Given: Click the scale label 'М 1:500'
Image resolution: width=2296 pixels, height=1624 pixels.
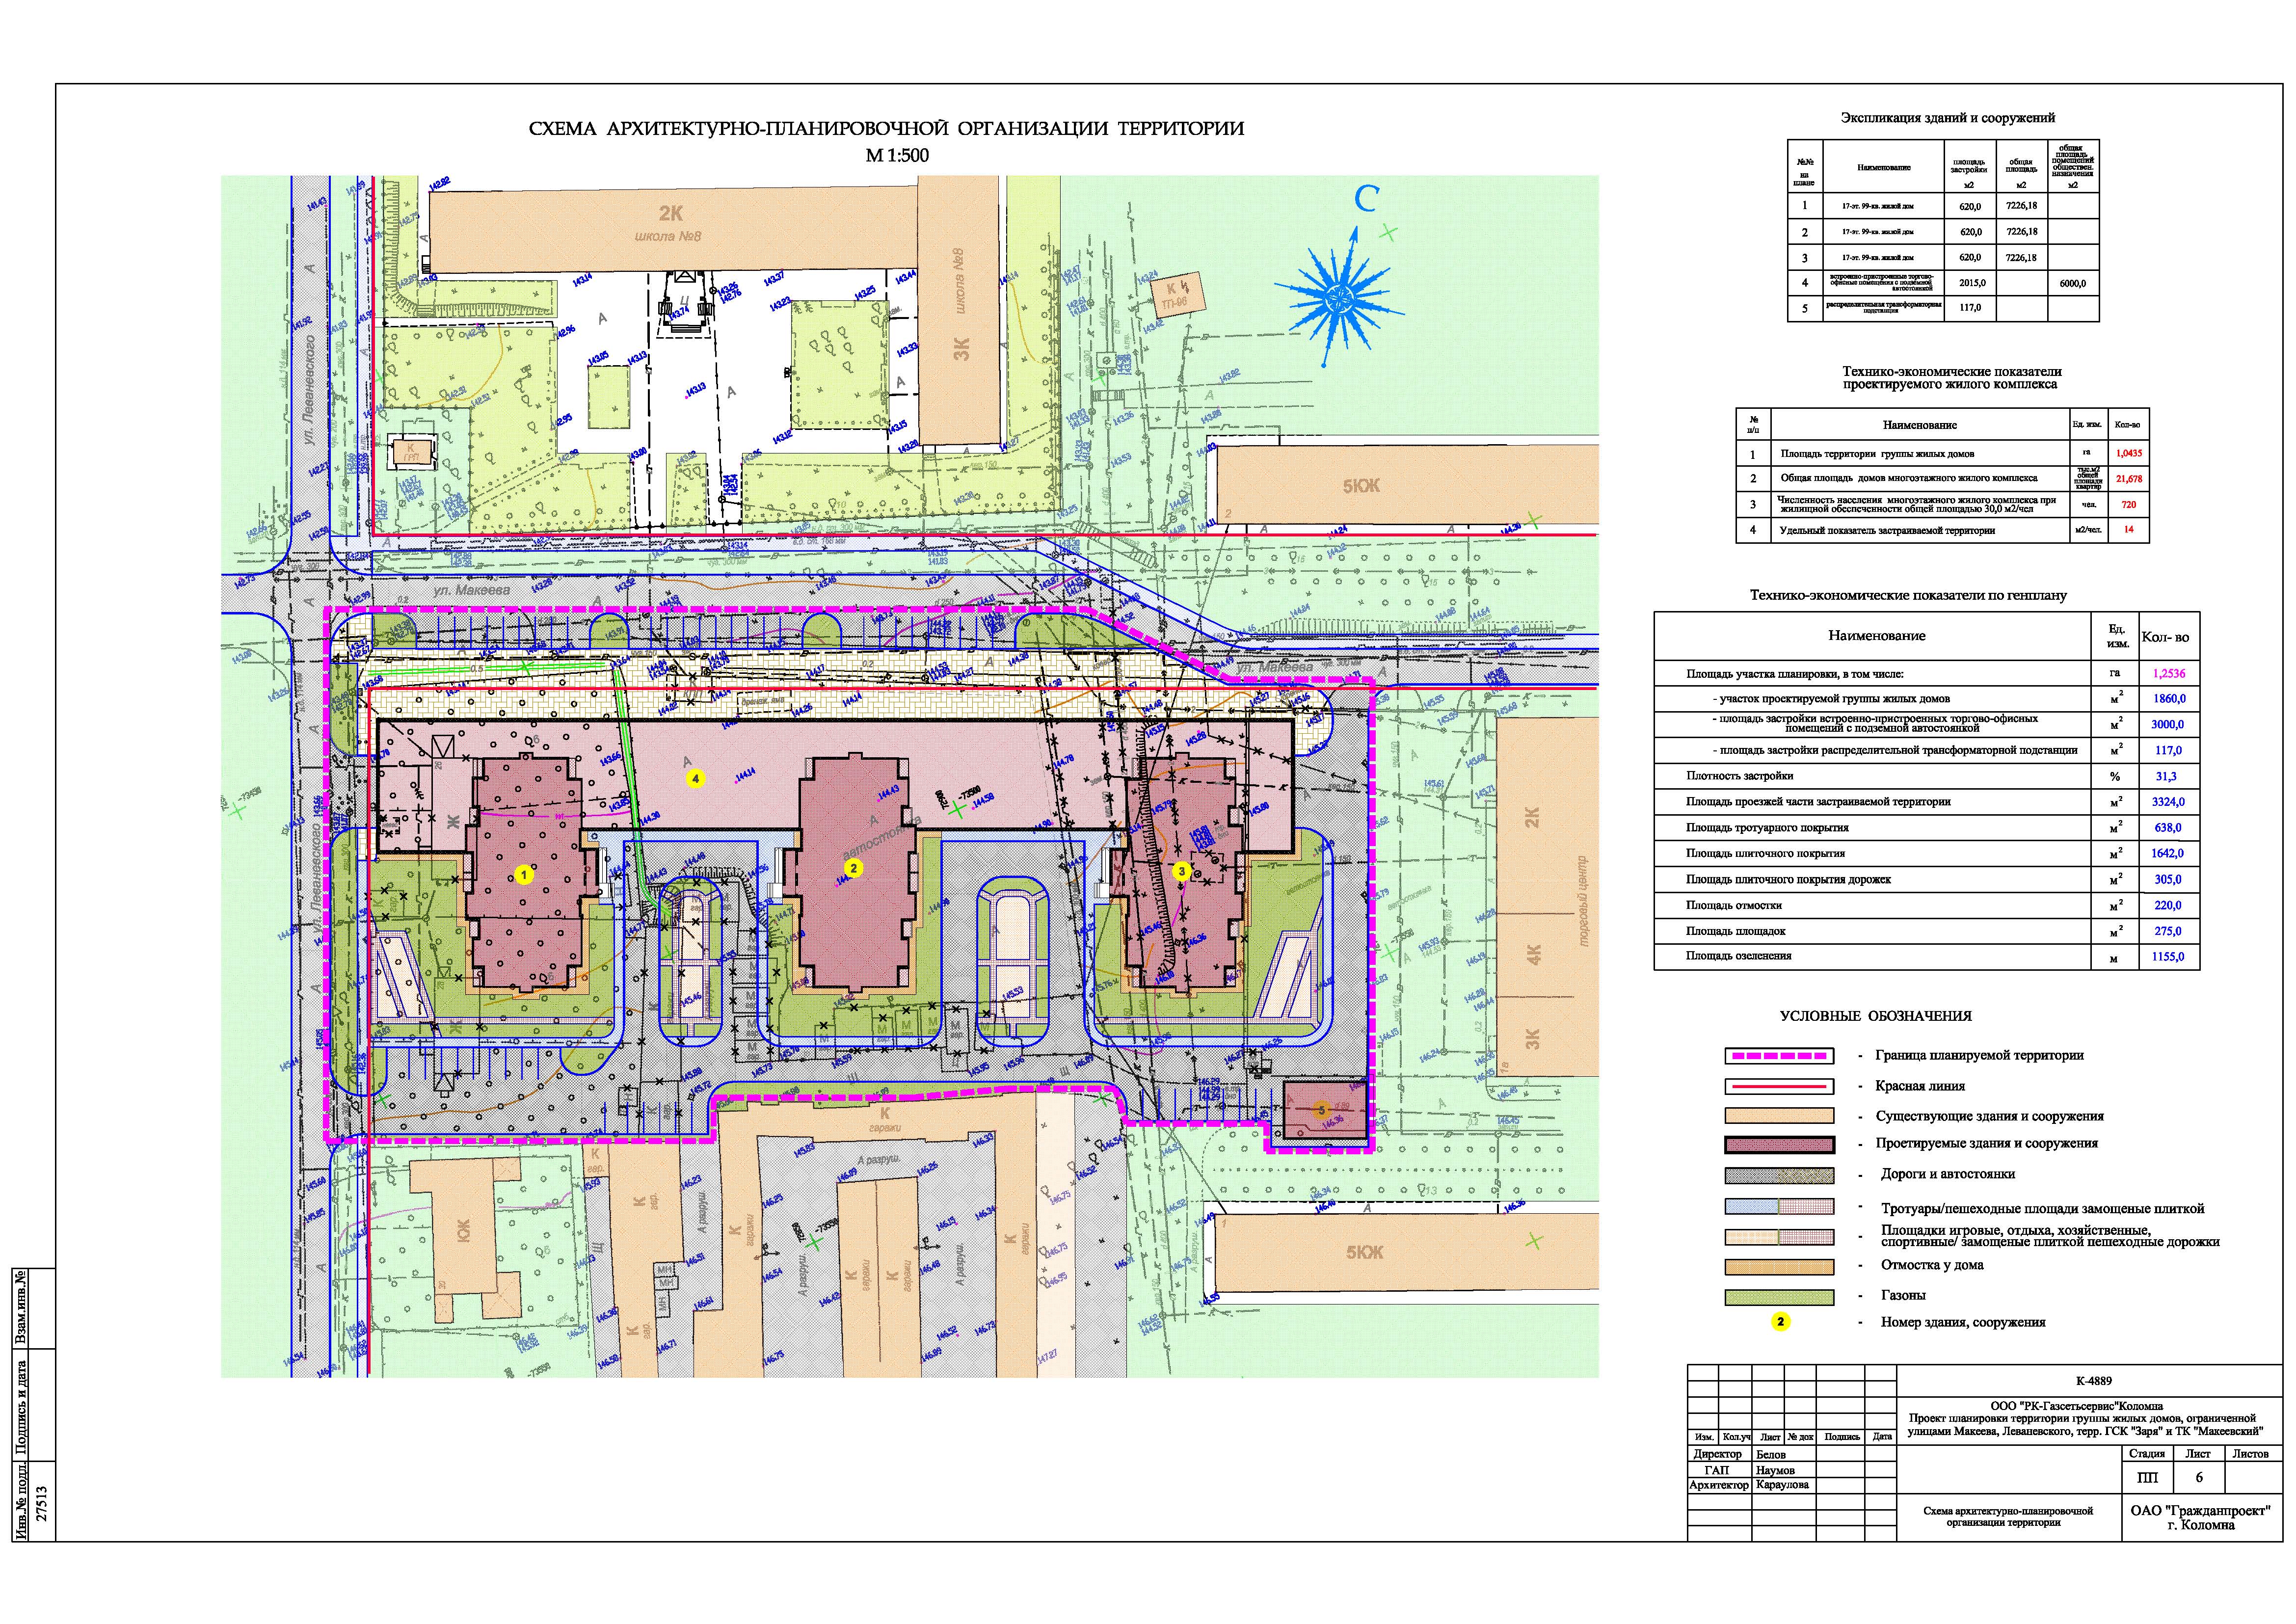Looking at the screenshot, I should pos(897,156).
